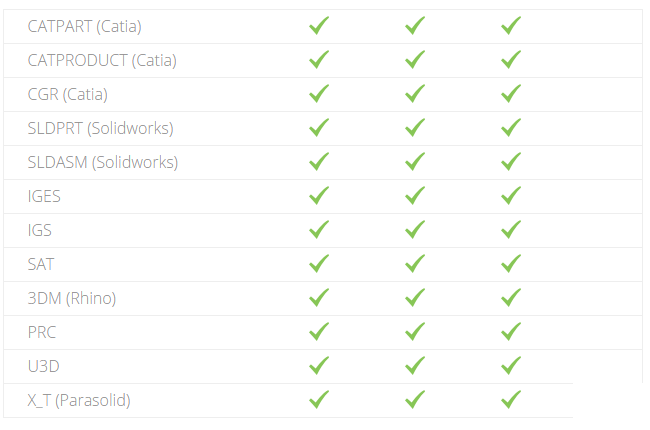Click the last checkmark in the 3DM (Rhino) row

coord(511,298)
